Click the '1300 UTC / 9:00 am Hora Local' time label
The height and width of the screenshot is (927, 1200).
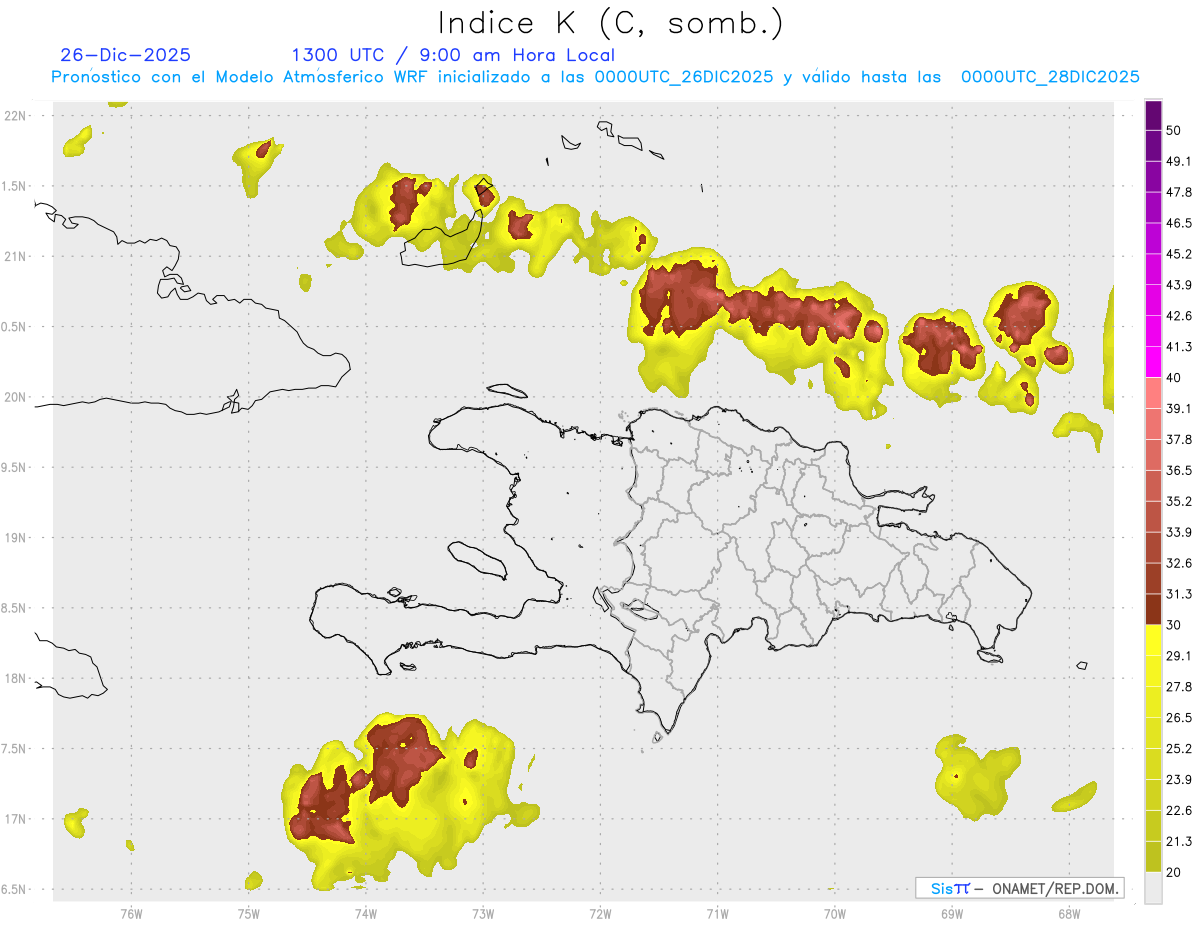(x=453, y=55)
